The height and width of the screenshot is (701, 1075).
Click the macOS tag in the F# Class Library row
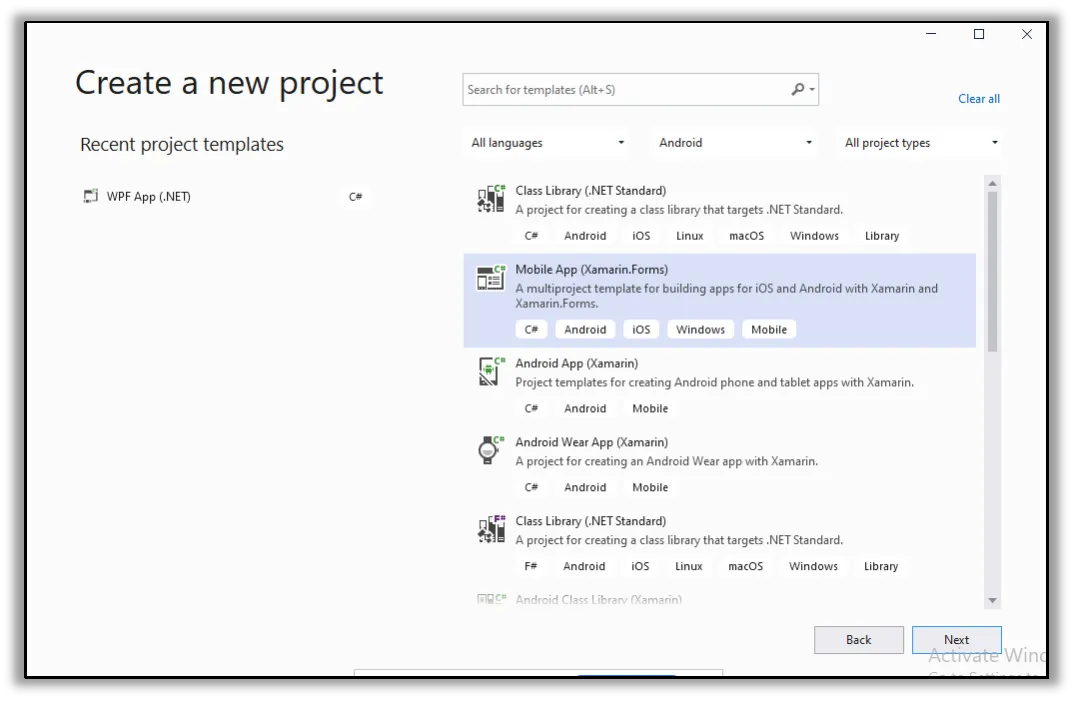746,567
